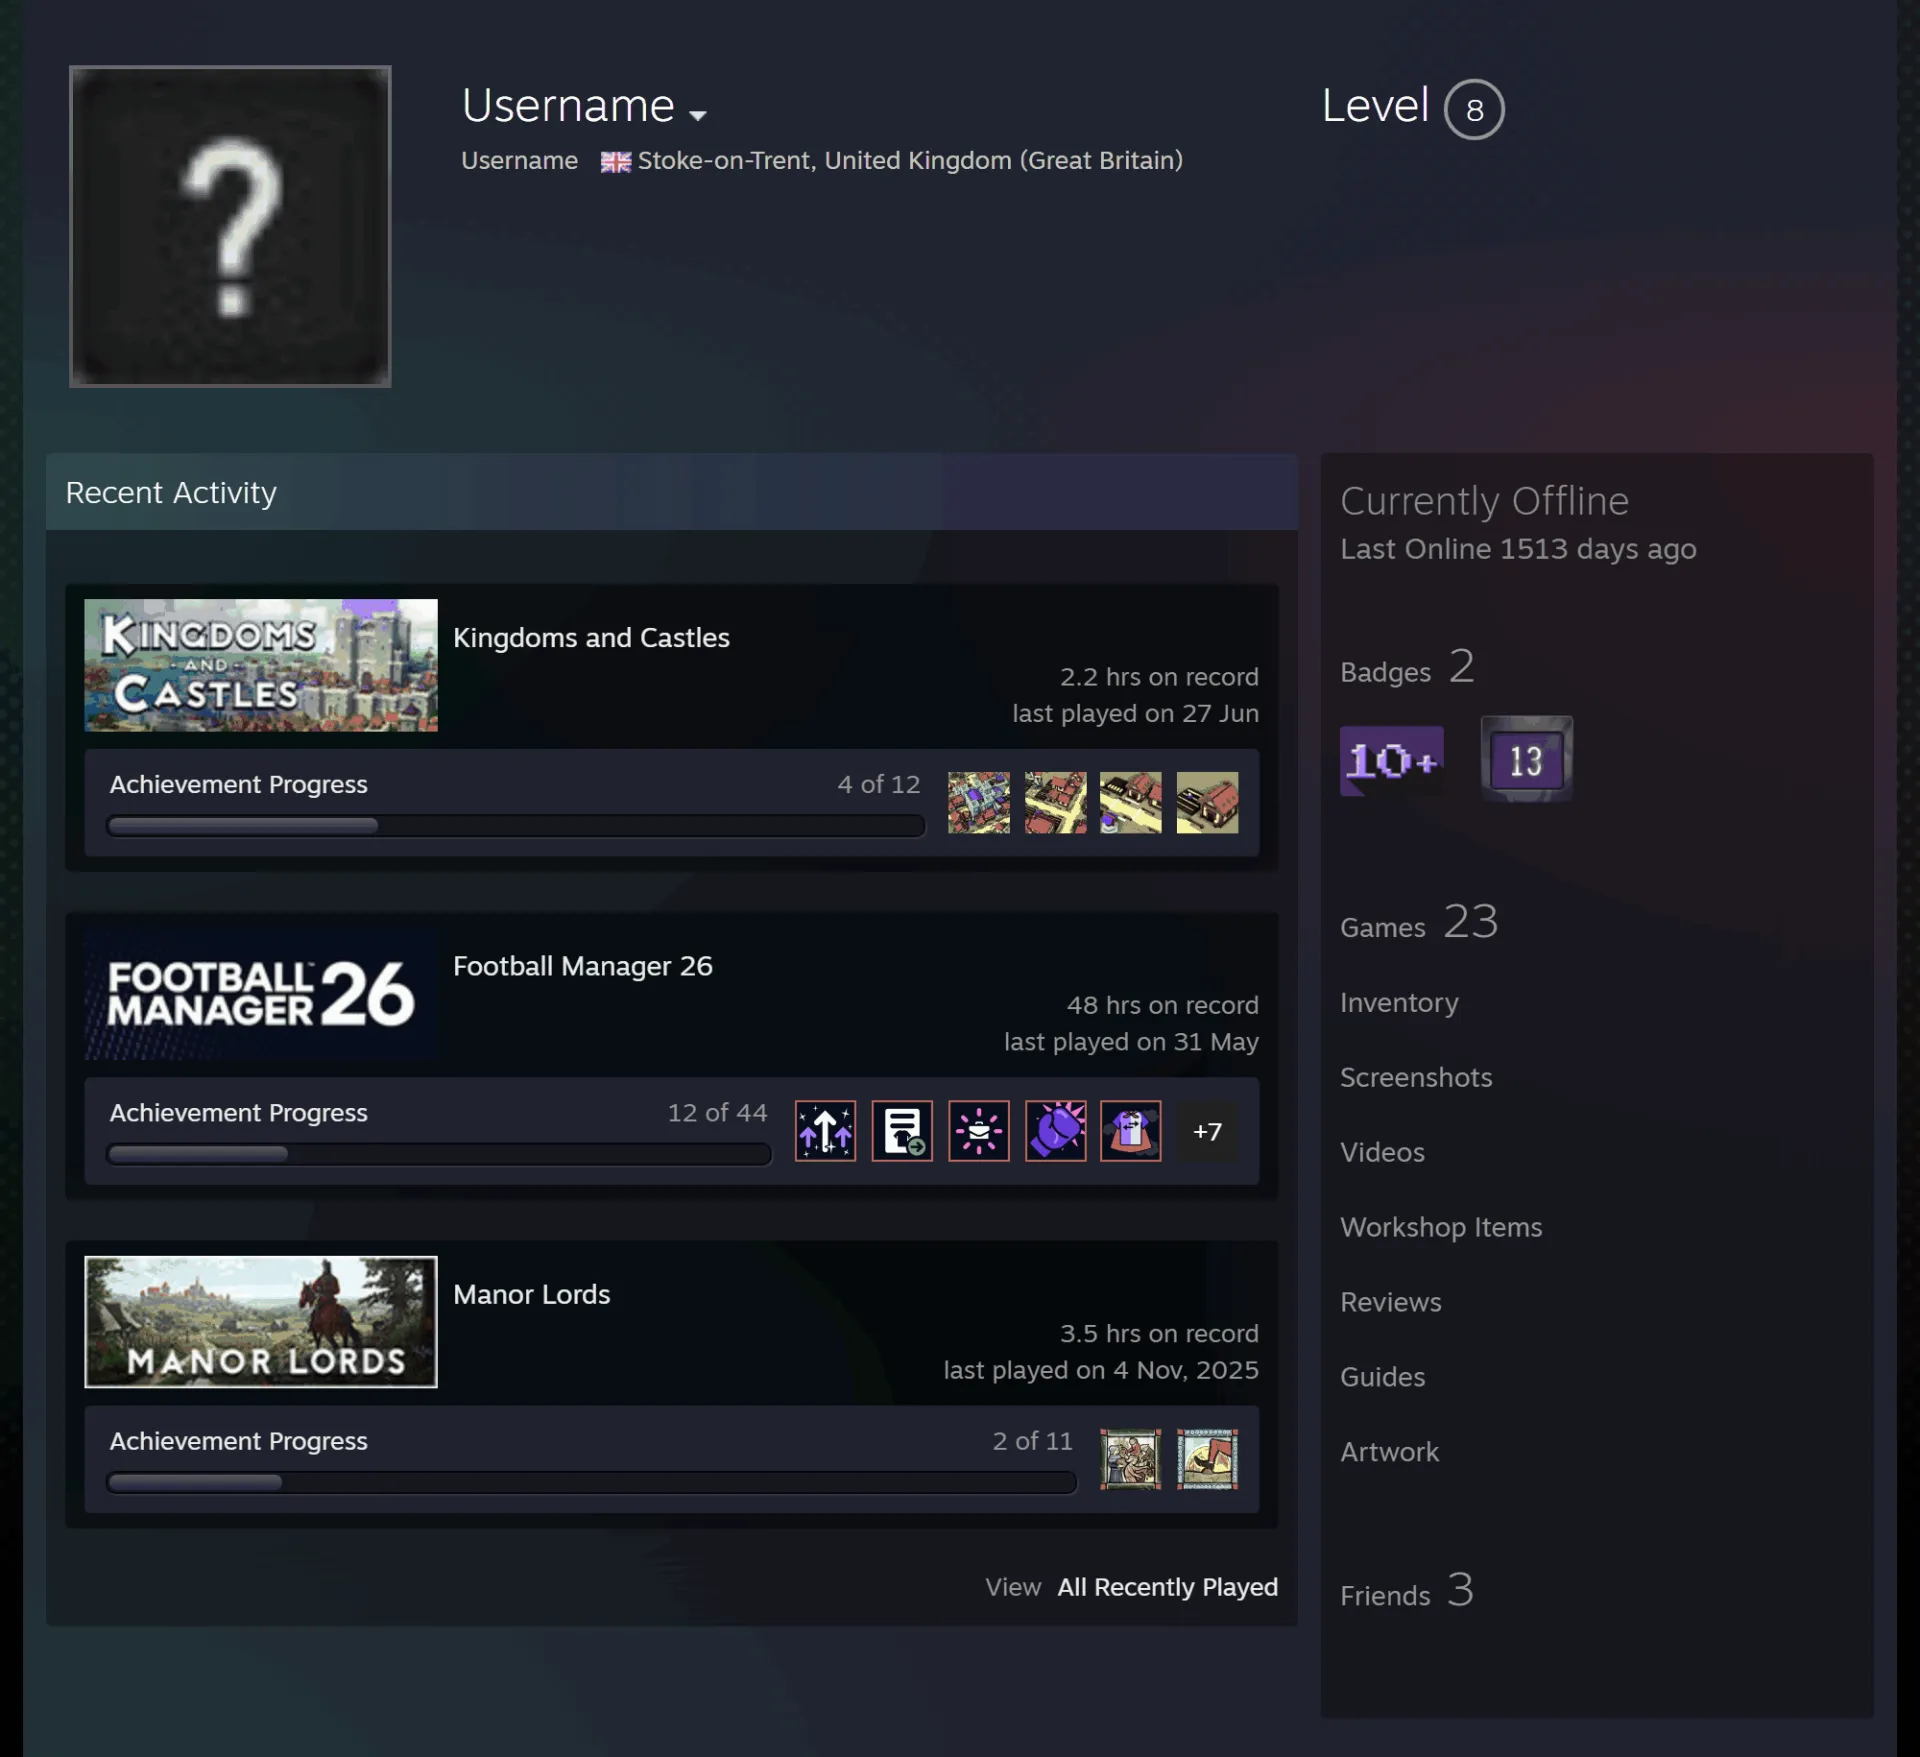
Task: Click the question mark profile avatar
Action: pos(230,226)
